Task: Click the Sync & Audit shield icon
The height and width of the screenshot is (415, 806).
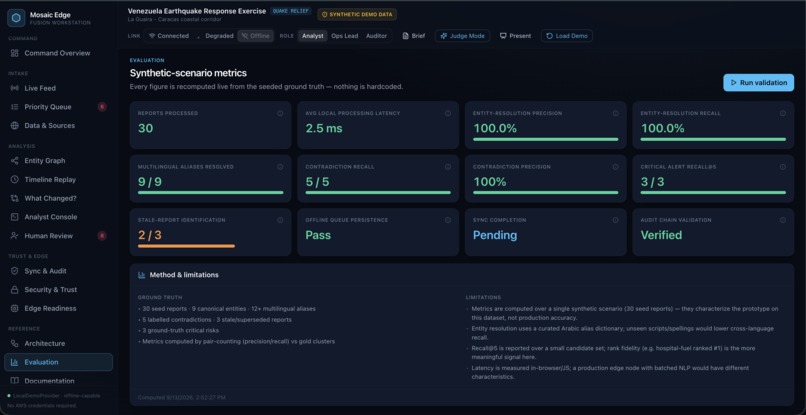Action: click(14, 271)
